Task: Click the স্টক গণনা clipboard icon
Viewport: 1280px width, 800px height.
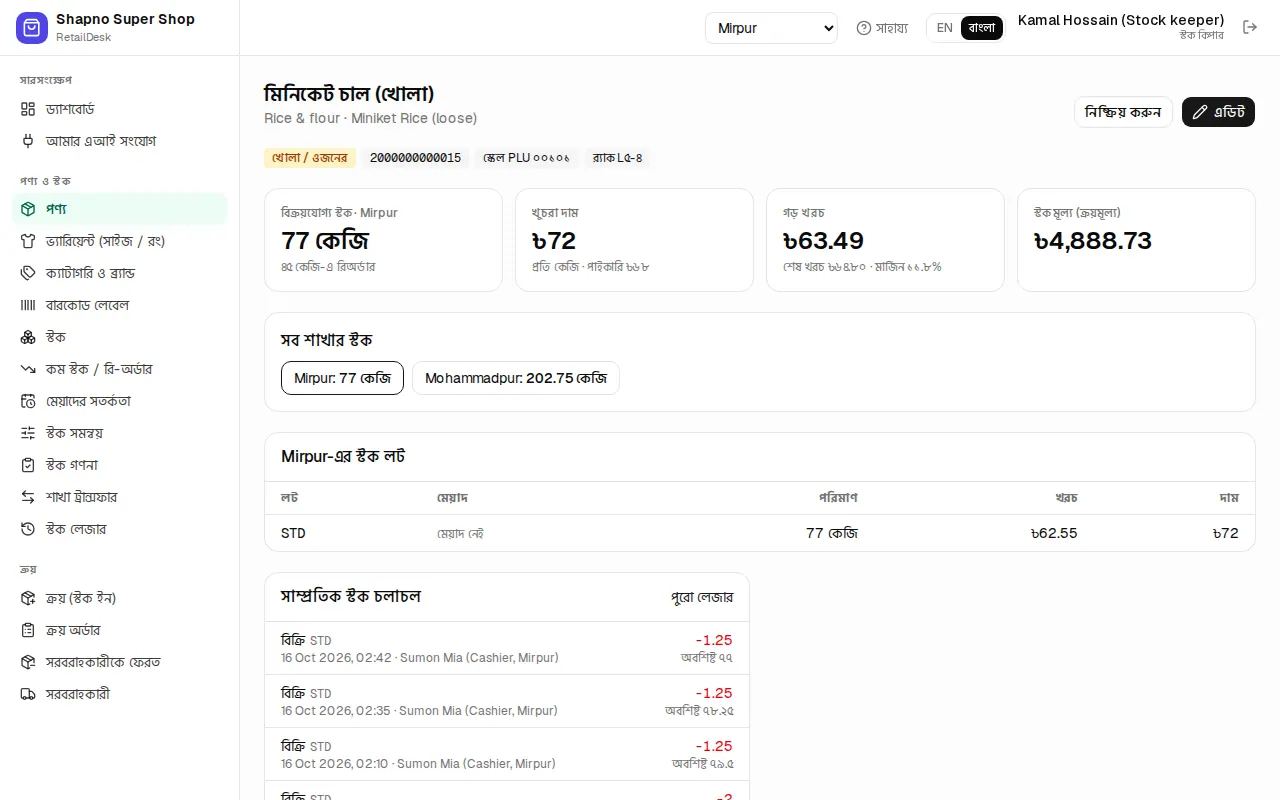Action: click(x=28, y=465)
